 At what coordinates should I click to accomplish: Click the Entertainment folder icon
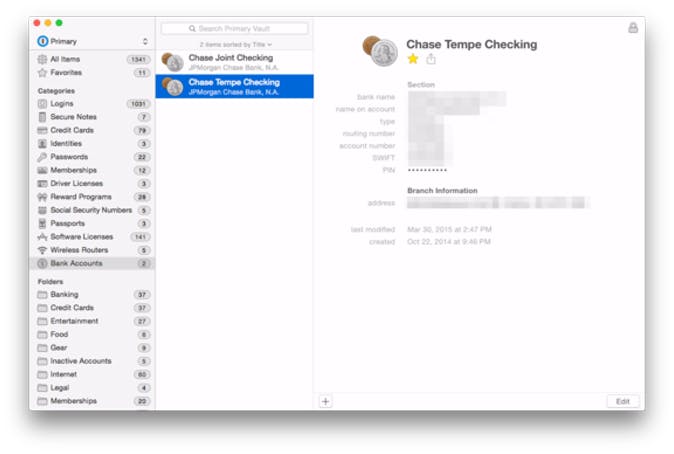[x=42, y=322]
